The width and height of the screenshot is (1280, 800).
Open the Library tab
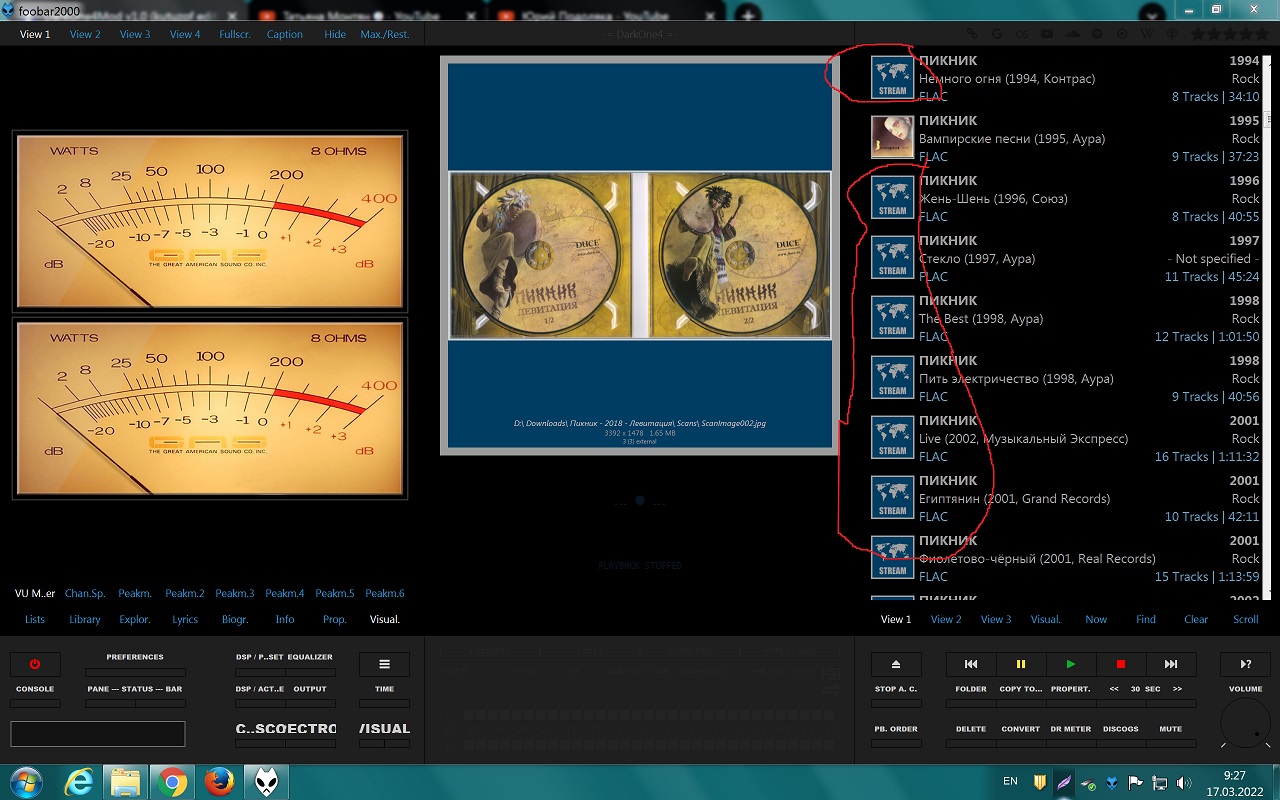tap(85, 619)
